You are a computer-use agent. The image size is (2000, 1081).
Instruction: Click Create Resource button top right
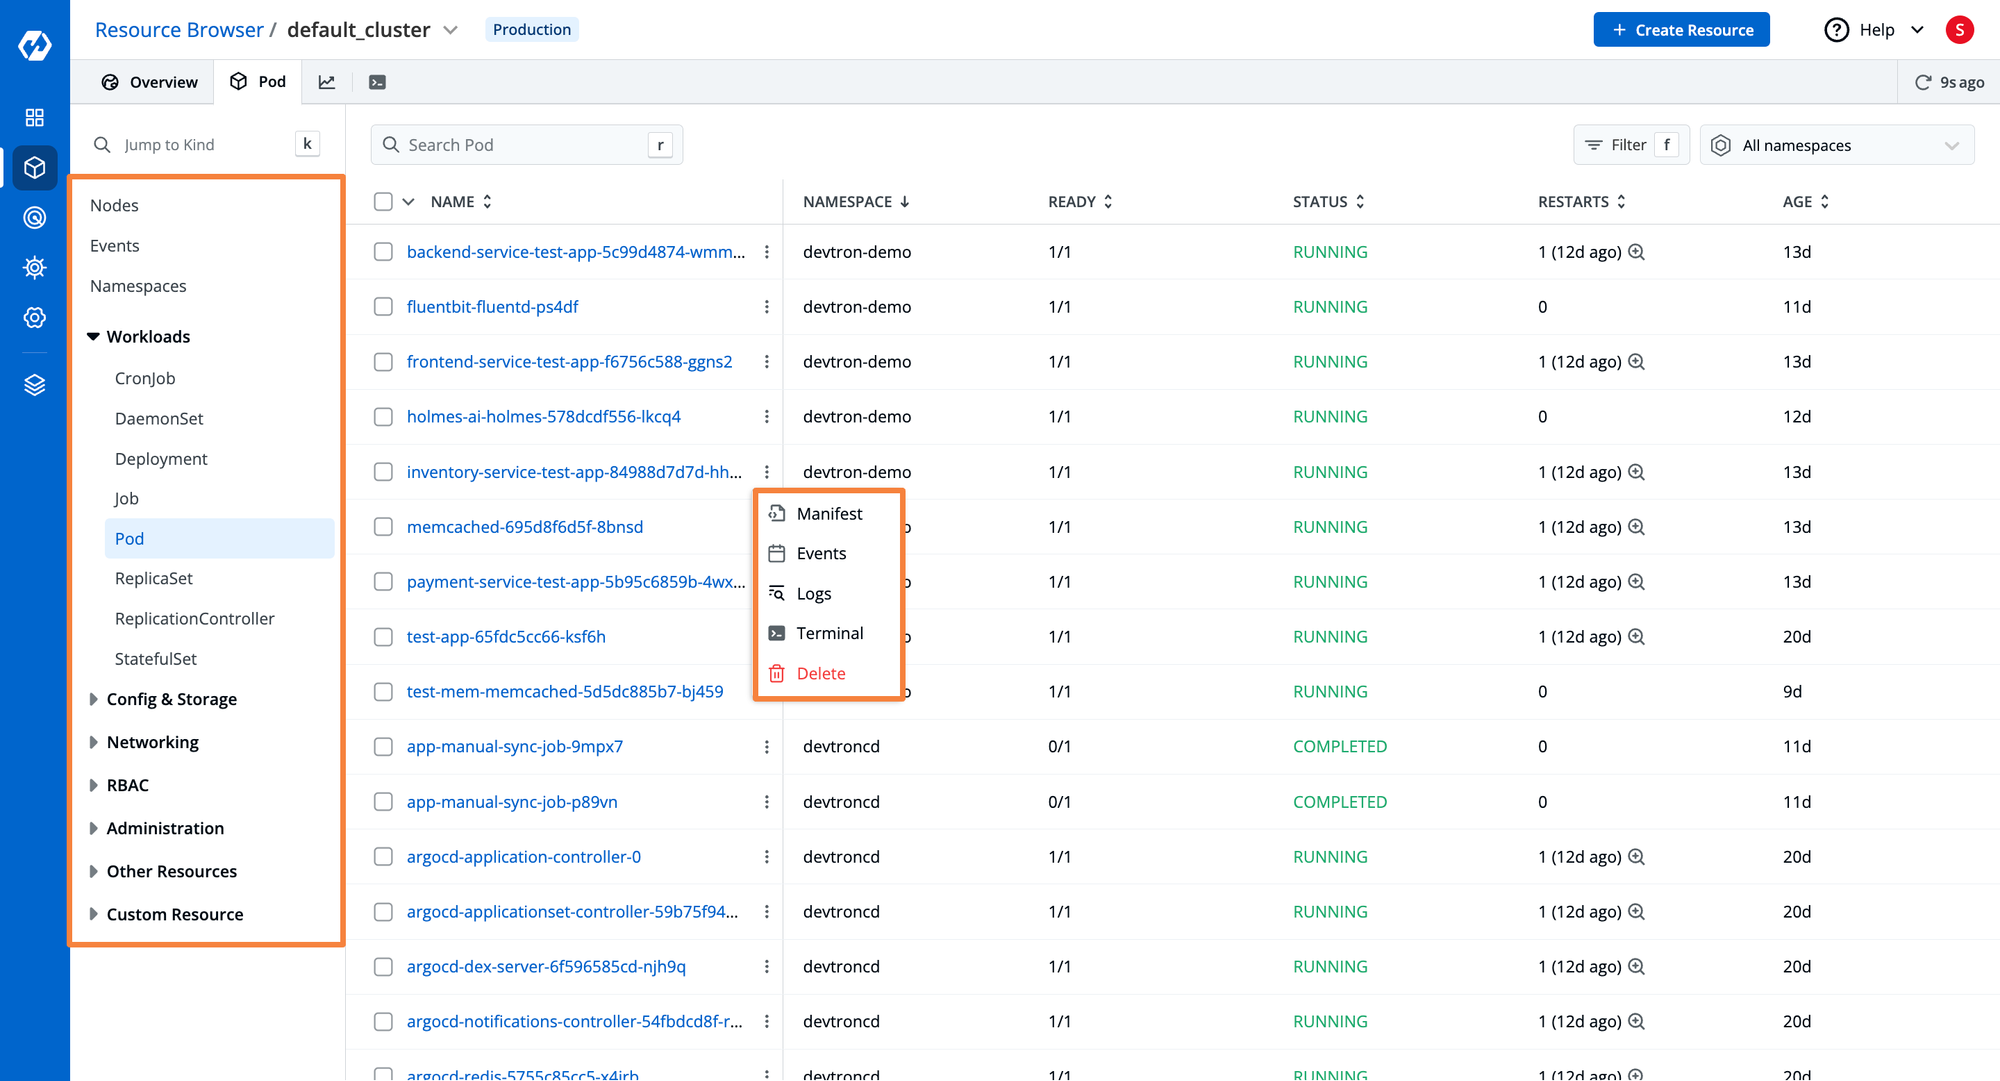point(1683,29)
